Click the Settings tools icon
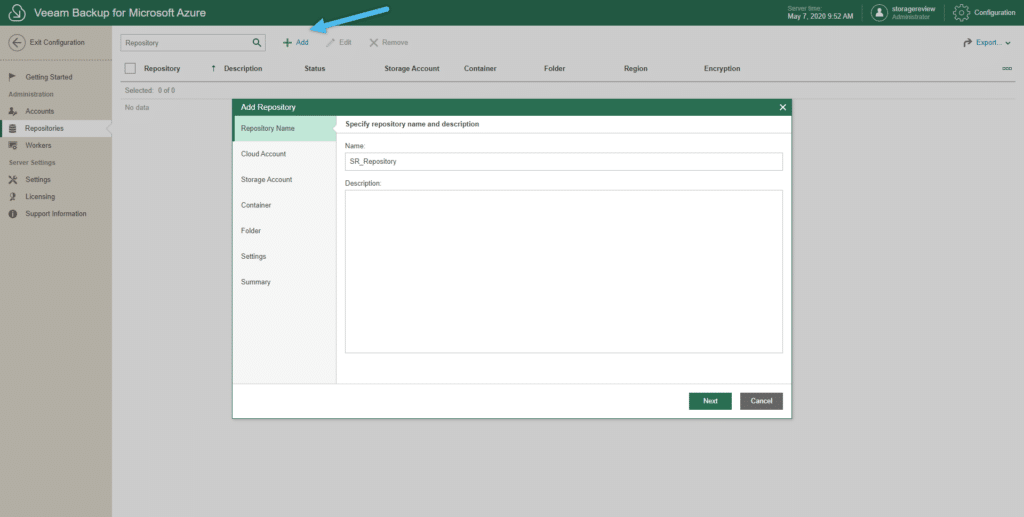This screenshot has width=1024, height=517. [12, 180]
